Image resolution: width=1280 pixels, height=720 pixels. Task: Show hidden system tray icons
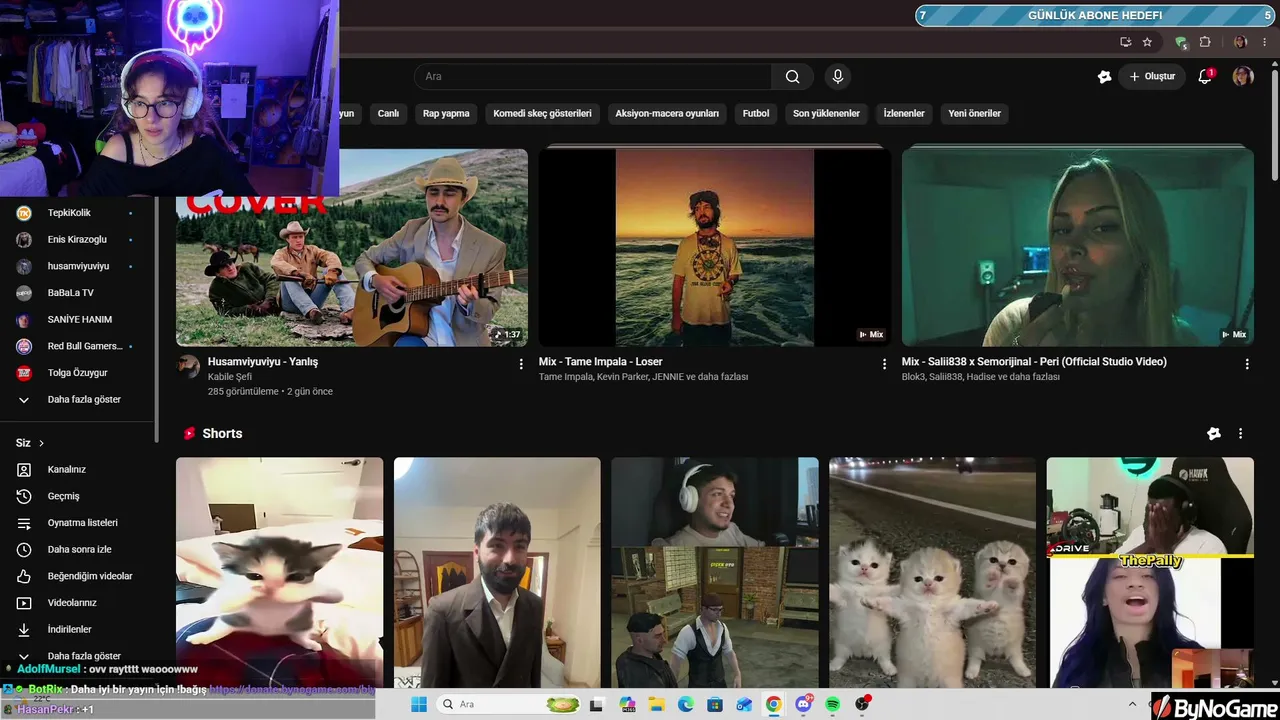click(x=1132, y=704)
